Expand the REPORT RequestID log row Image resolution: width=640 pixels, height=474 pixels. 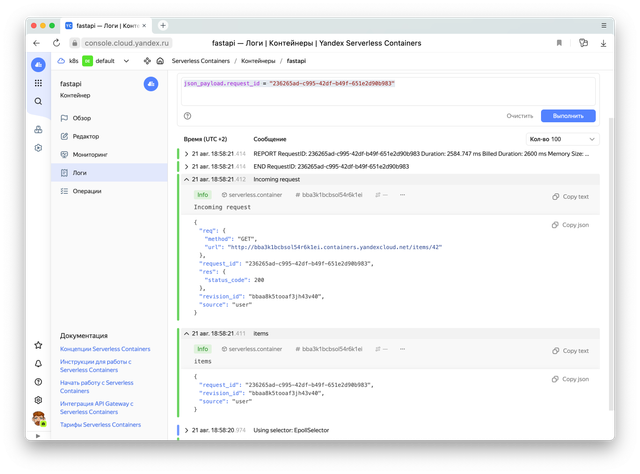[186, 153]
